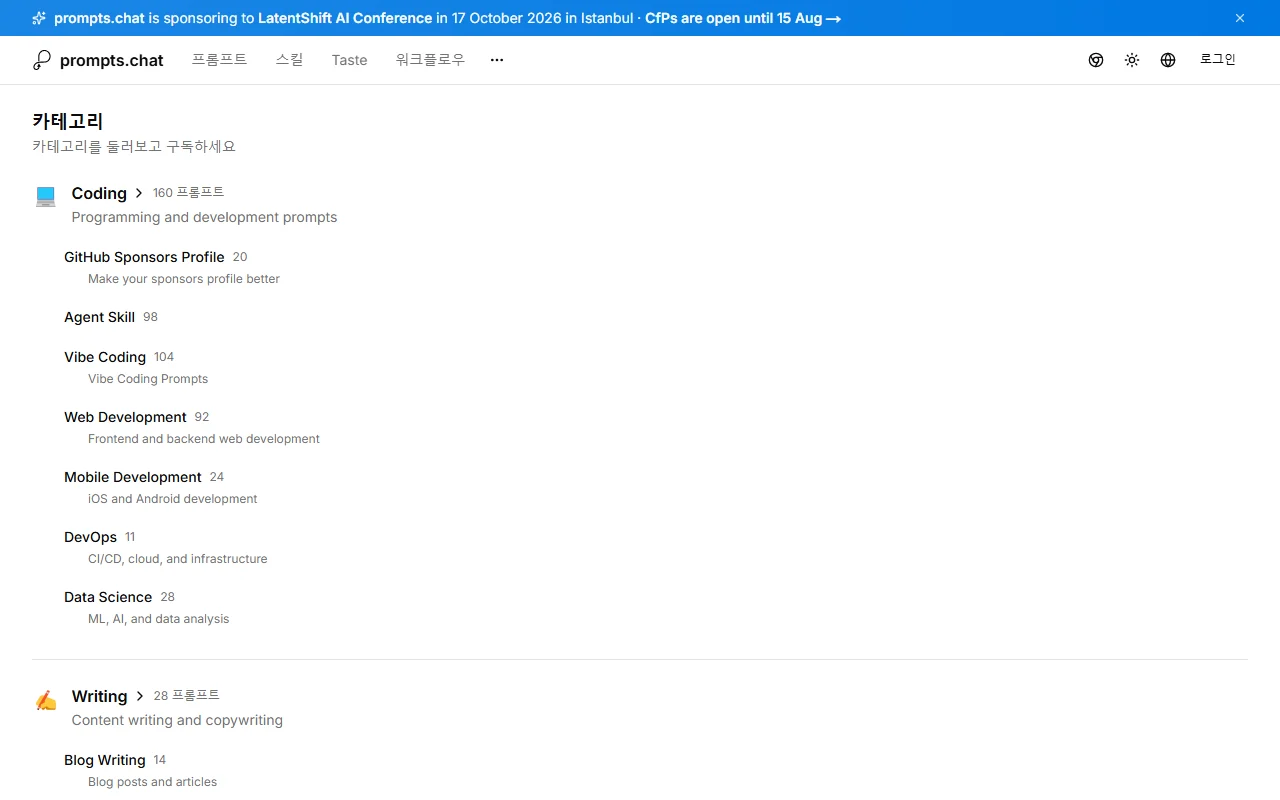Screen dimensions: 1280x800
Task: Open the three-dots more menu
Action: tap(497, 60)
